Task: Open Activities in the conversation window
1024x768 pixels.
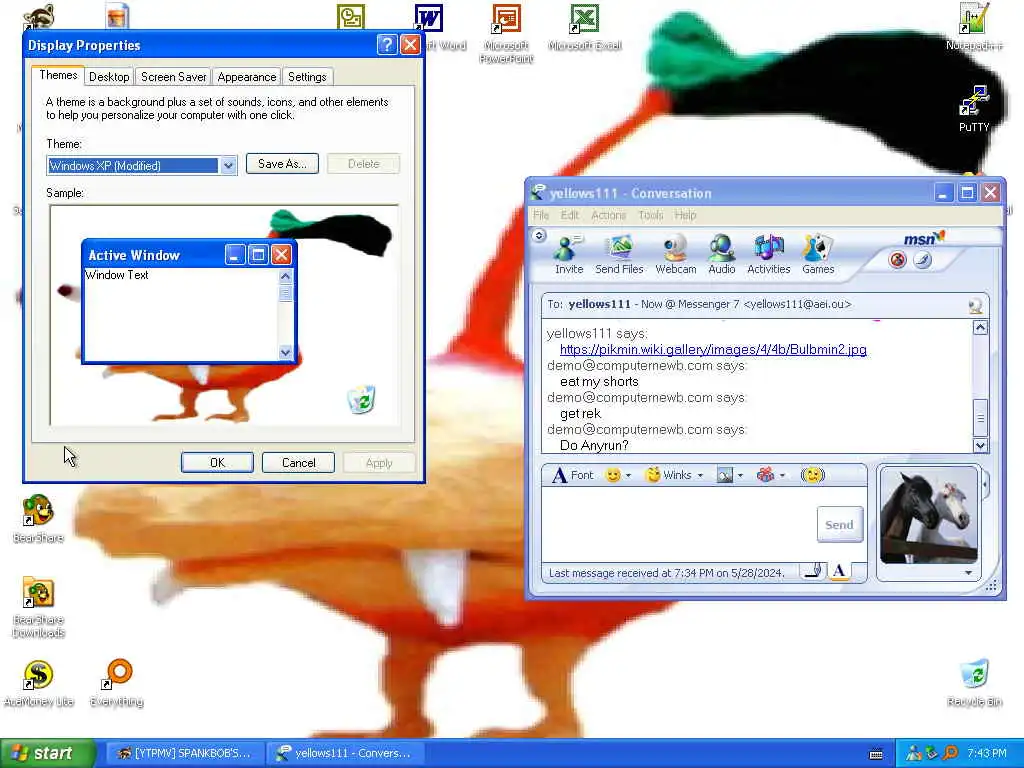Action: [x=769, y=255]
